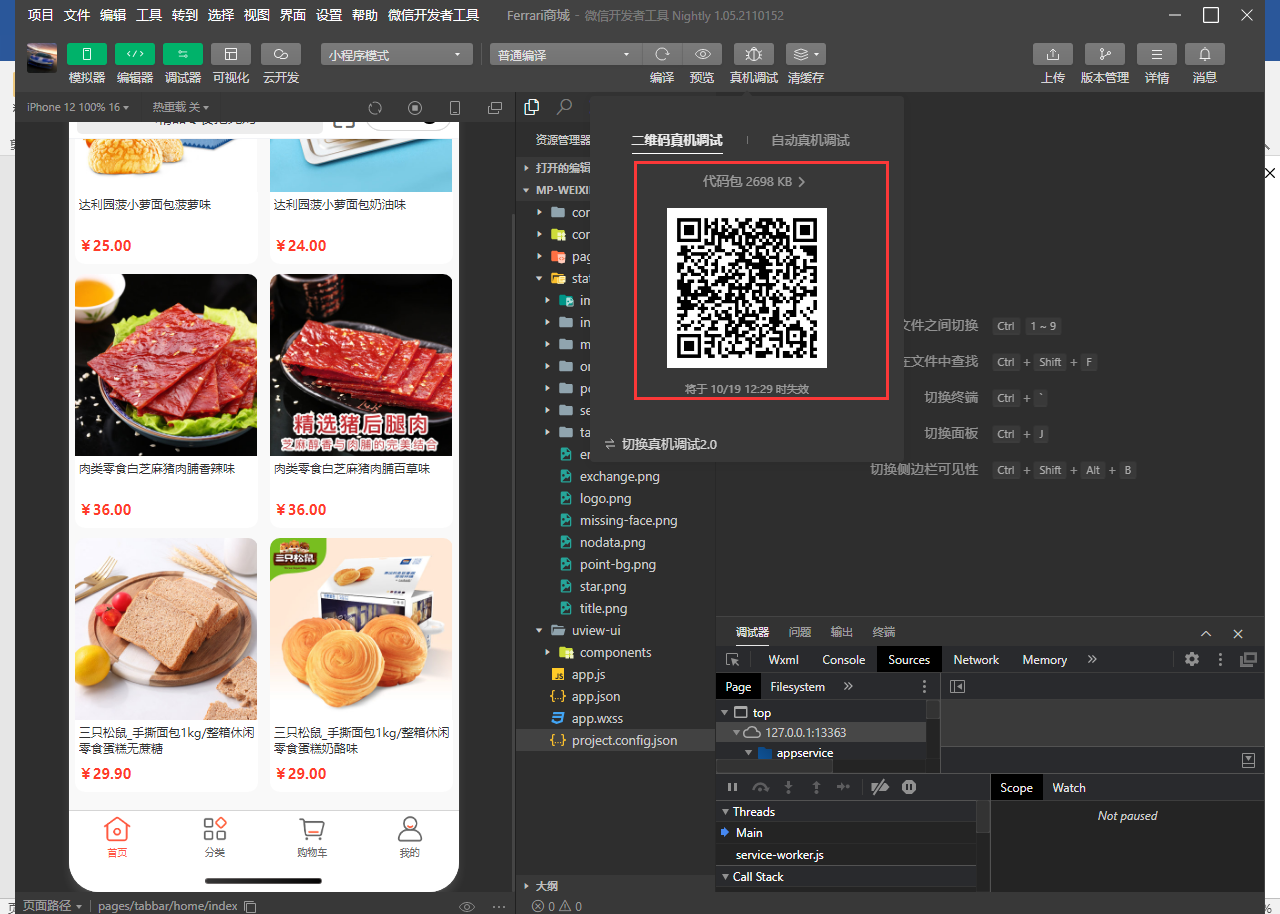Switch to the Wxml tab
Screen dimensions: 1280x914
(783, 659)
